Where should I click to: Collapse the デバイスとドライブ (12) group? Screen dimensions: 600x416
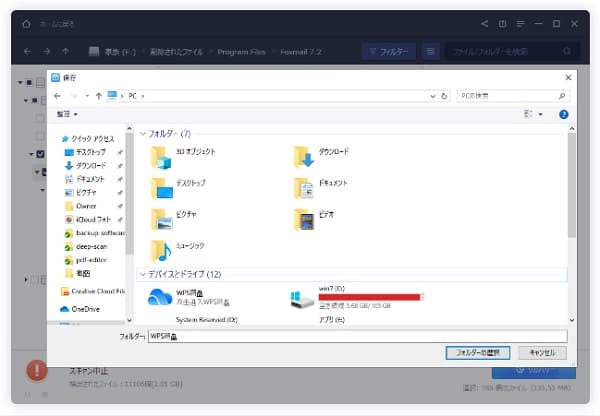pos(143,274)
